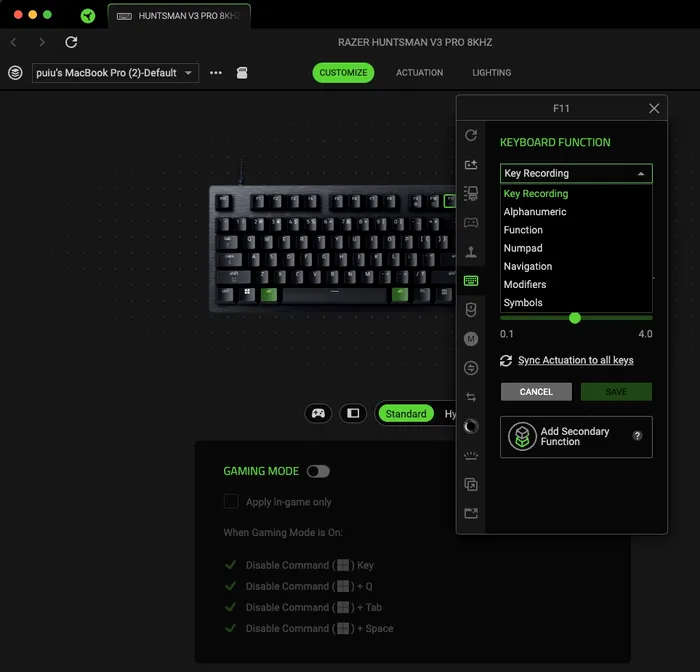Click the Cancel button
Image resolution: width=700 pixels, height=672 pixels.
pyautogui.click(x=536, y=392)
